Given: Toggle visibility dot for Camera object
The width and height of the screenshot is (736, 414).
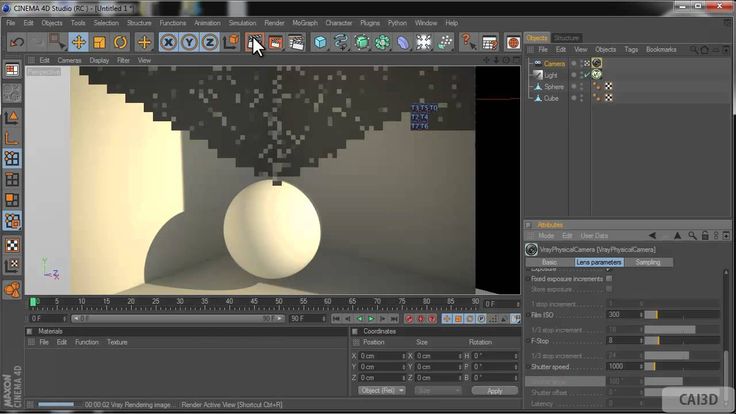Looking at the screenshot, I should coord(574,63).
